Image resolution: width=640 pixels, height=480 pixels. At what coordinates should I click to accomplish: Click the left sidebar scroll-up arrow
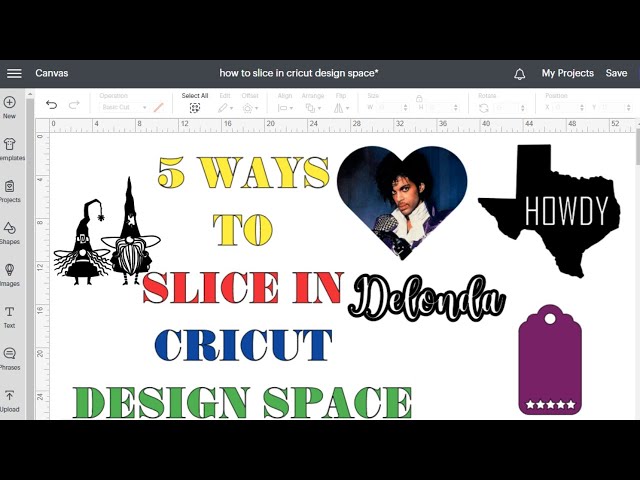point(30,95)
